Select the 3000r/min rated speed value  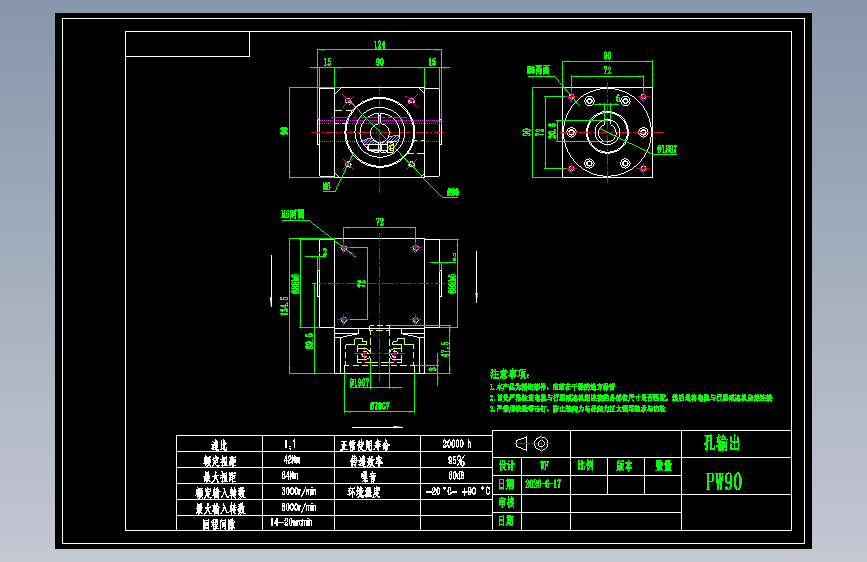click(x=299, y=491)
